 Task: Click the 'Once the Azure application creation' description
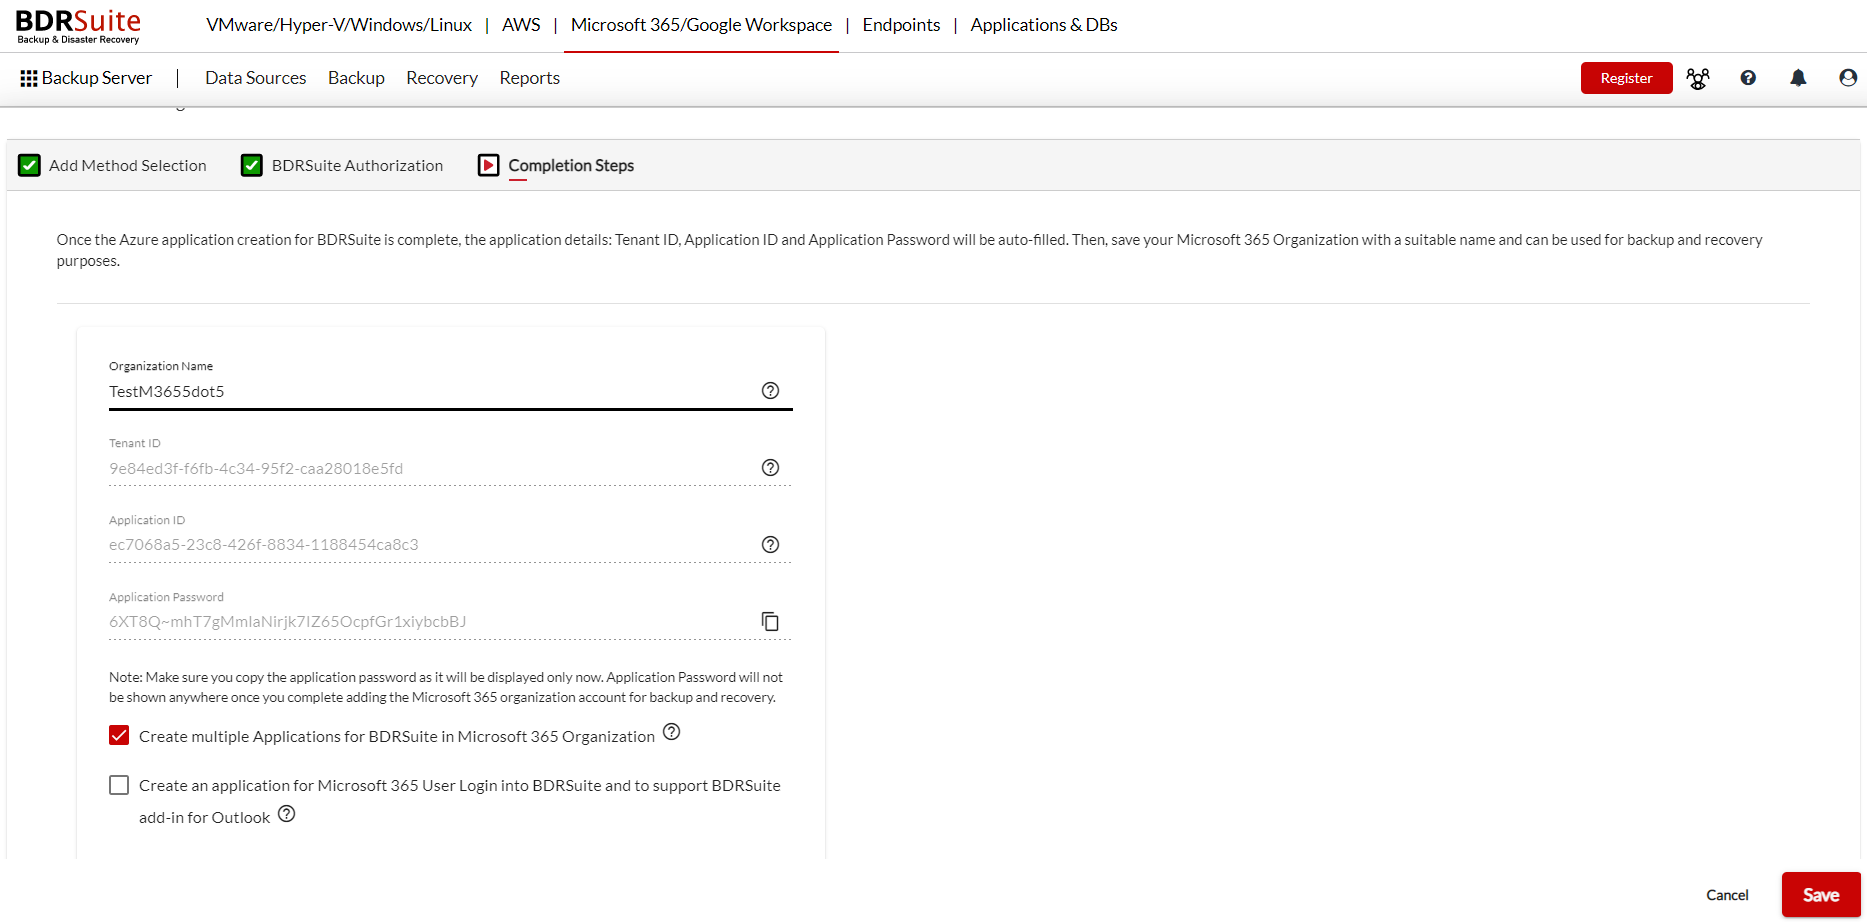tap(909, 250)
